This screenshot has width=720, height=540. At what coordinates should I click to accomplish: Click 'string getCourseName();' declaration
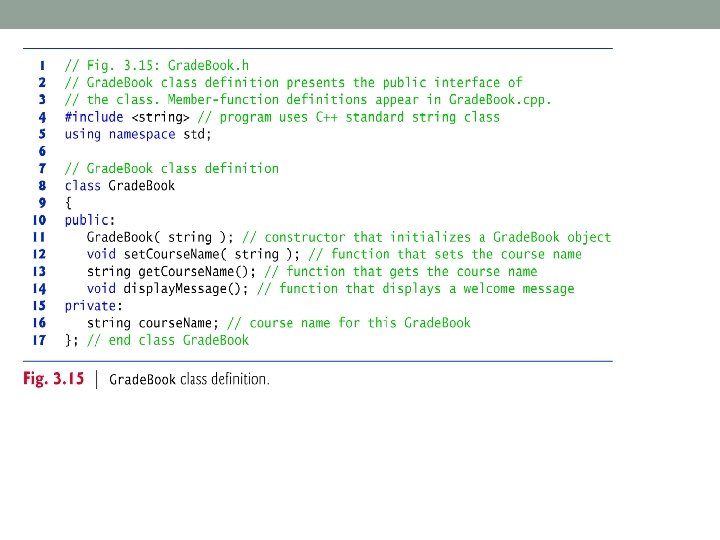tap(171, 271)
